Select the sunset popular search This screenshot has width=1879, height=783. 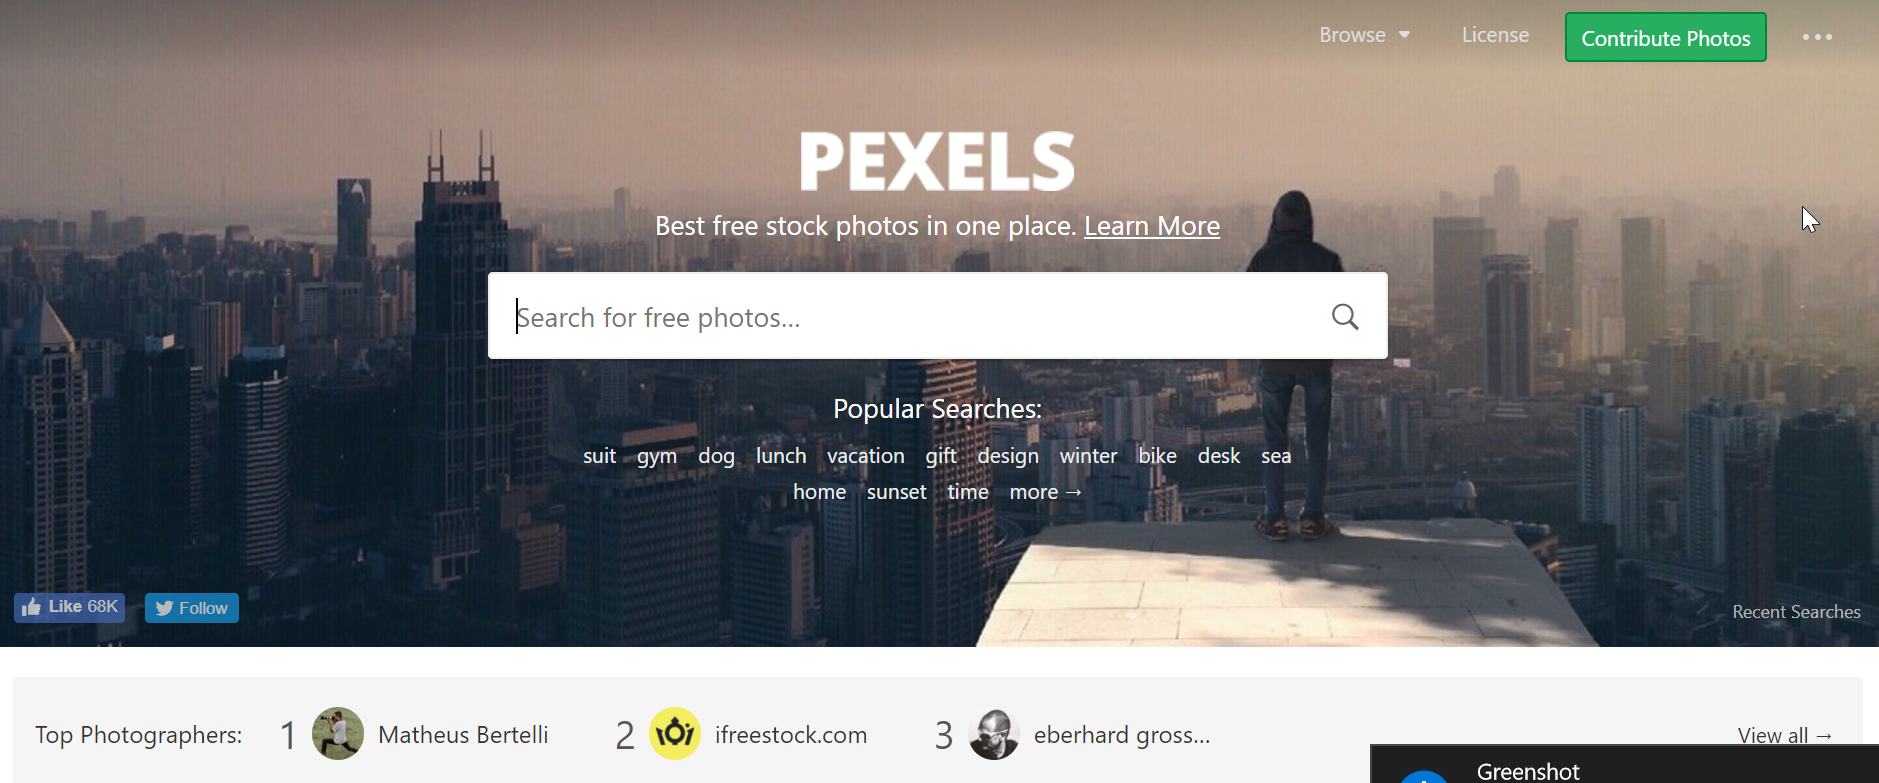tap(897, 492)
